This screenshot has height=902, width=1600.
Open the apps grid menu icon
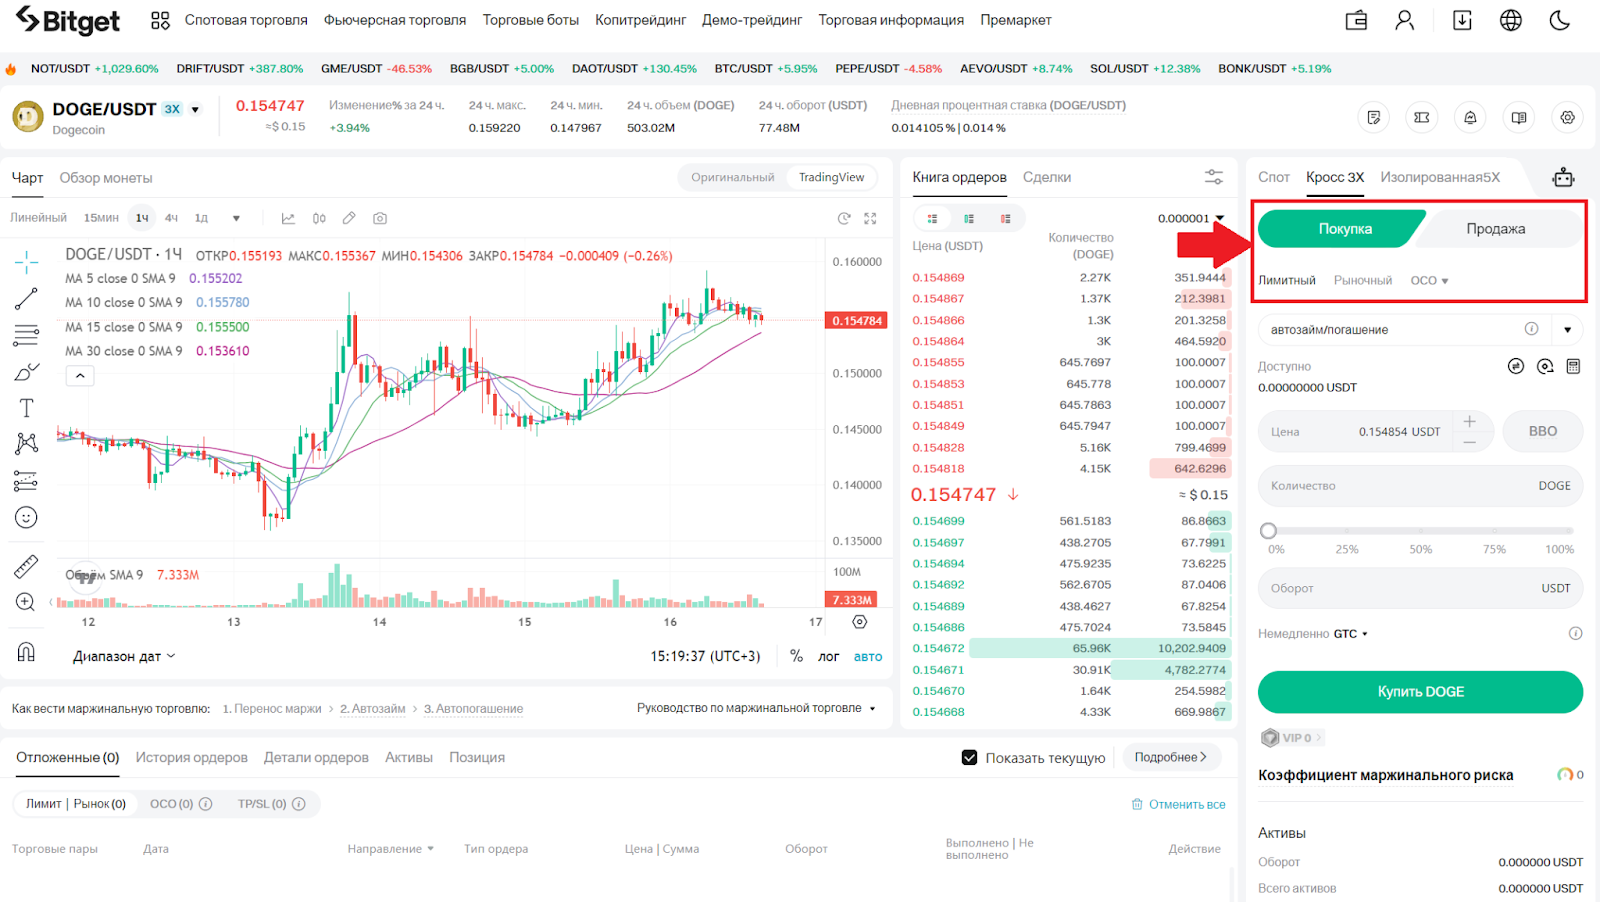pos(160,20)
